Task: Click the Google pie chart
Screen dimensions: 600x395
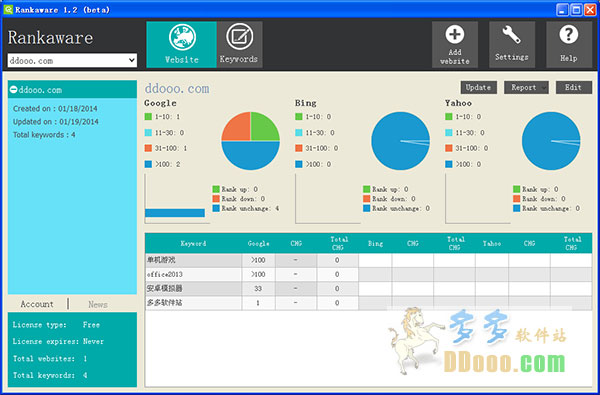Action: point(251,141)
